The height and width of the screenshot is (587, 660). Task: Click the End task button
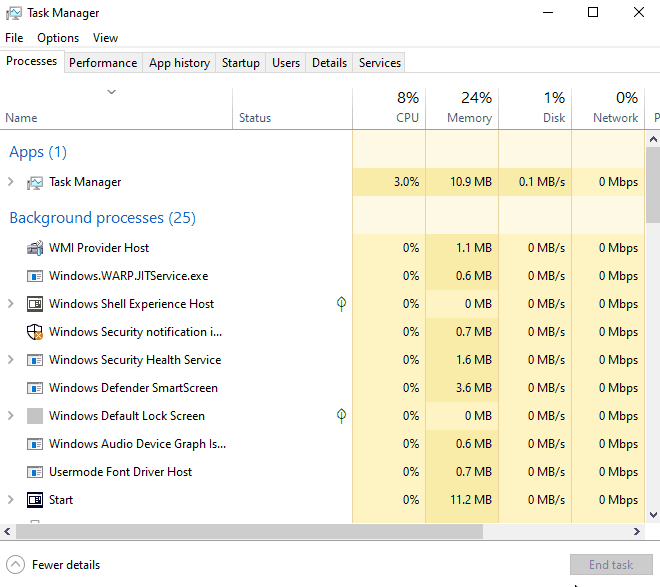click(611, 565)
